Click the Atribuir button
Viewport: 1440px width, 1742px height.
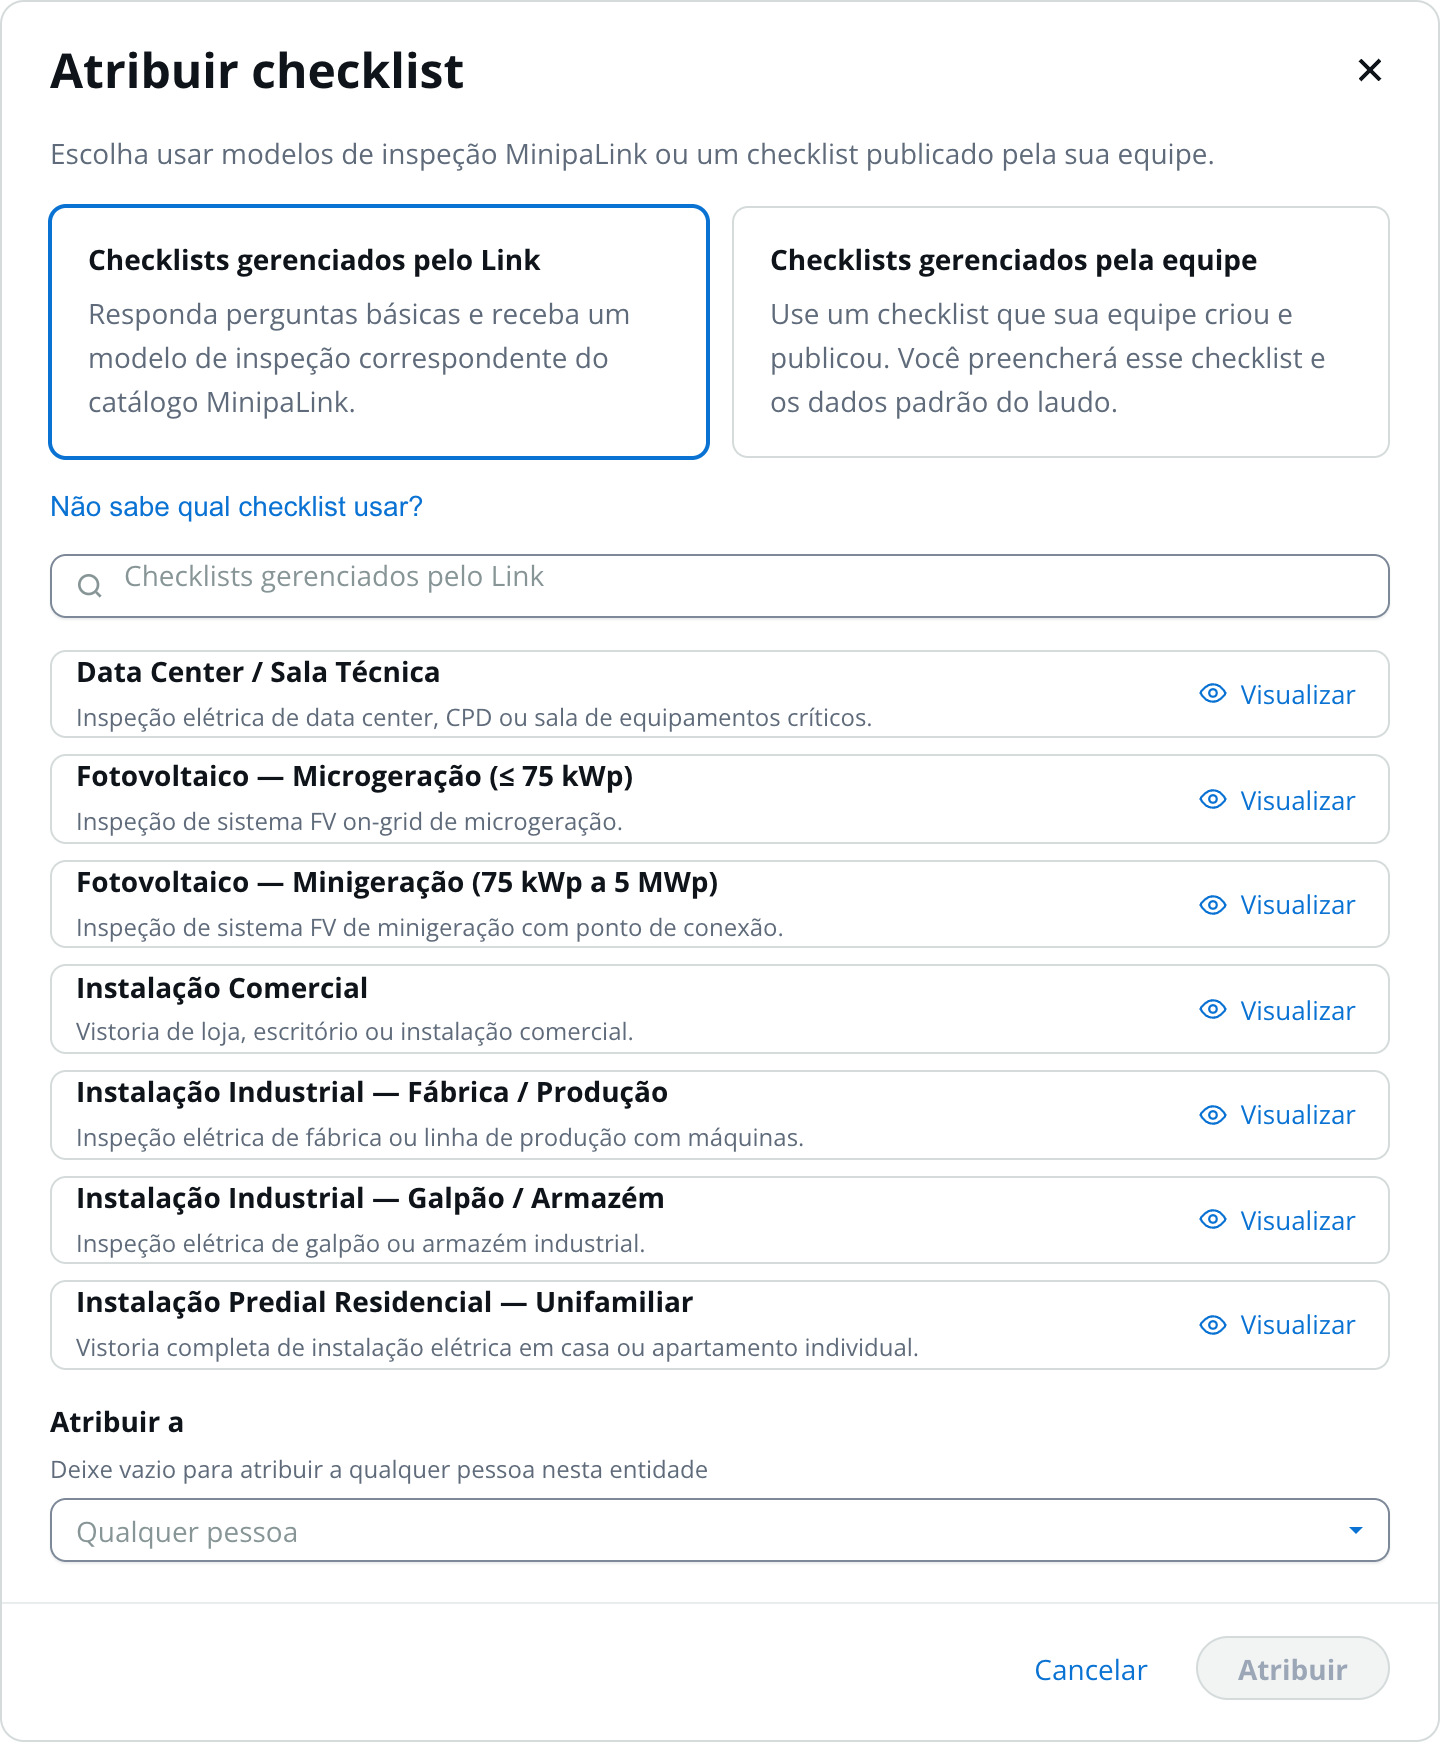[x=1292, y=1669]
